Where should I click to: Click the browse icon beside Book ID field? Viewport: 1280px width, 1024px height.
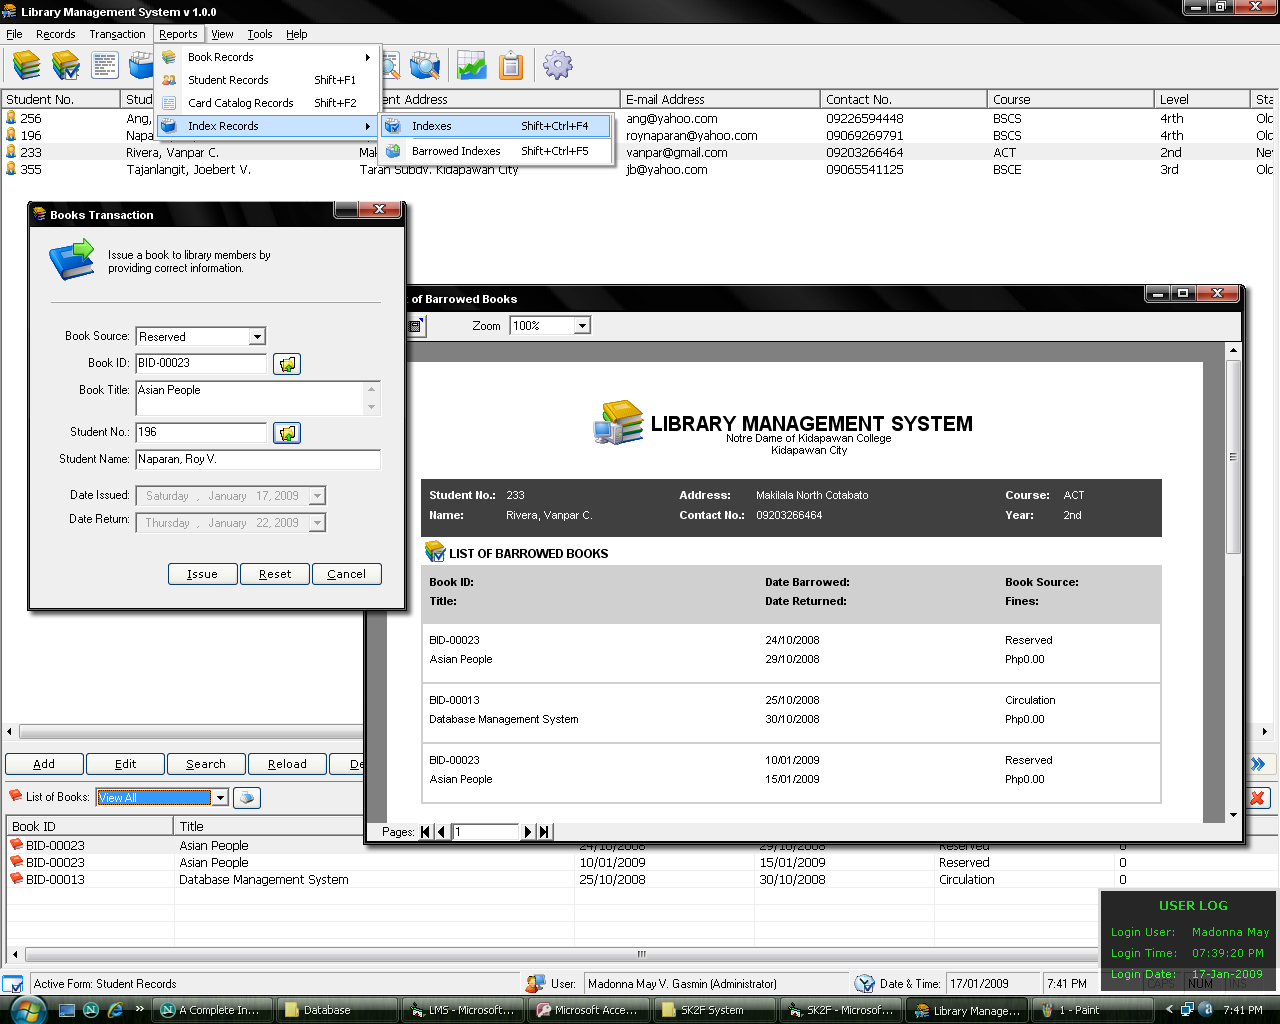[287, 364]
